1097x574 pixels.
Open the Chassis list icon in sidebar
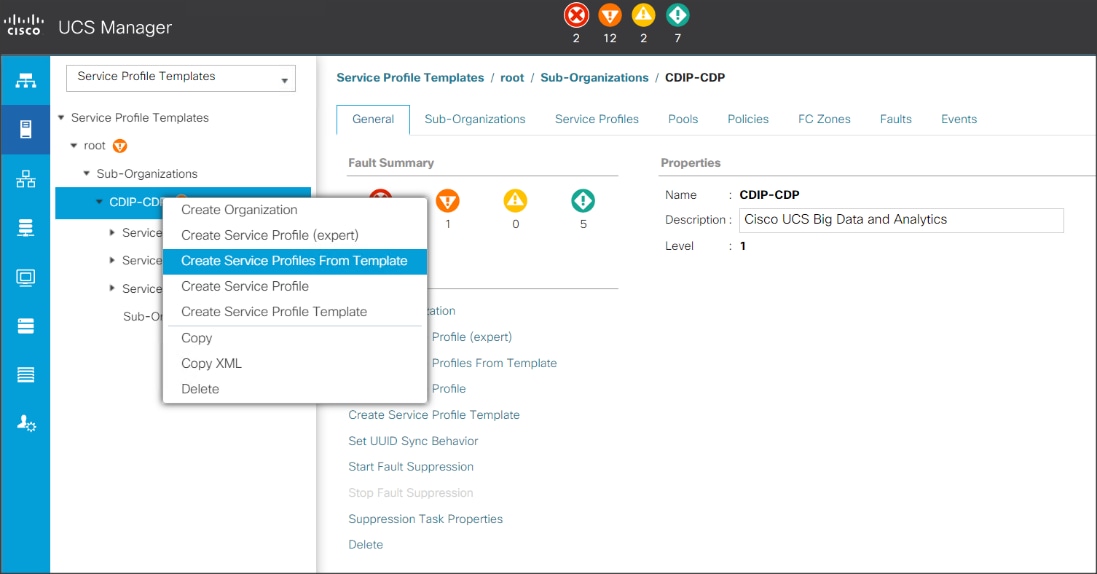(x=25, y=374)
